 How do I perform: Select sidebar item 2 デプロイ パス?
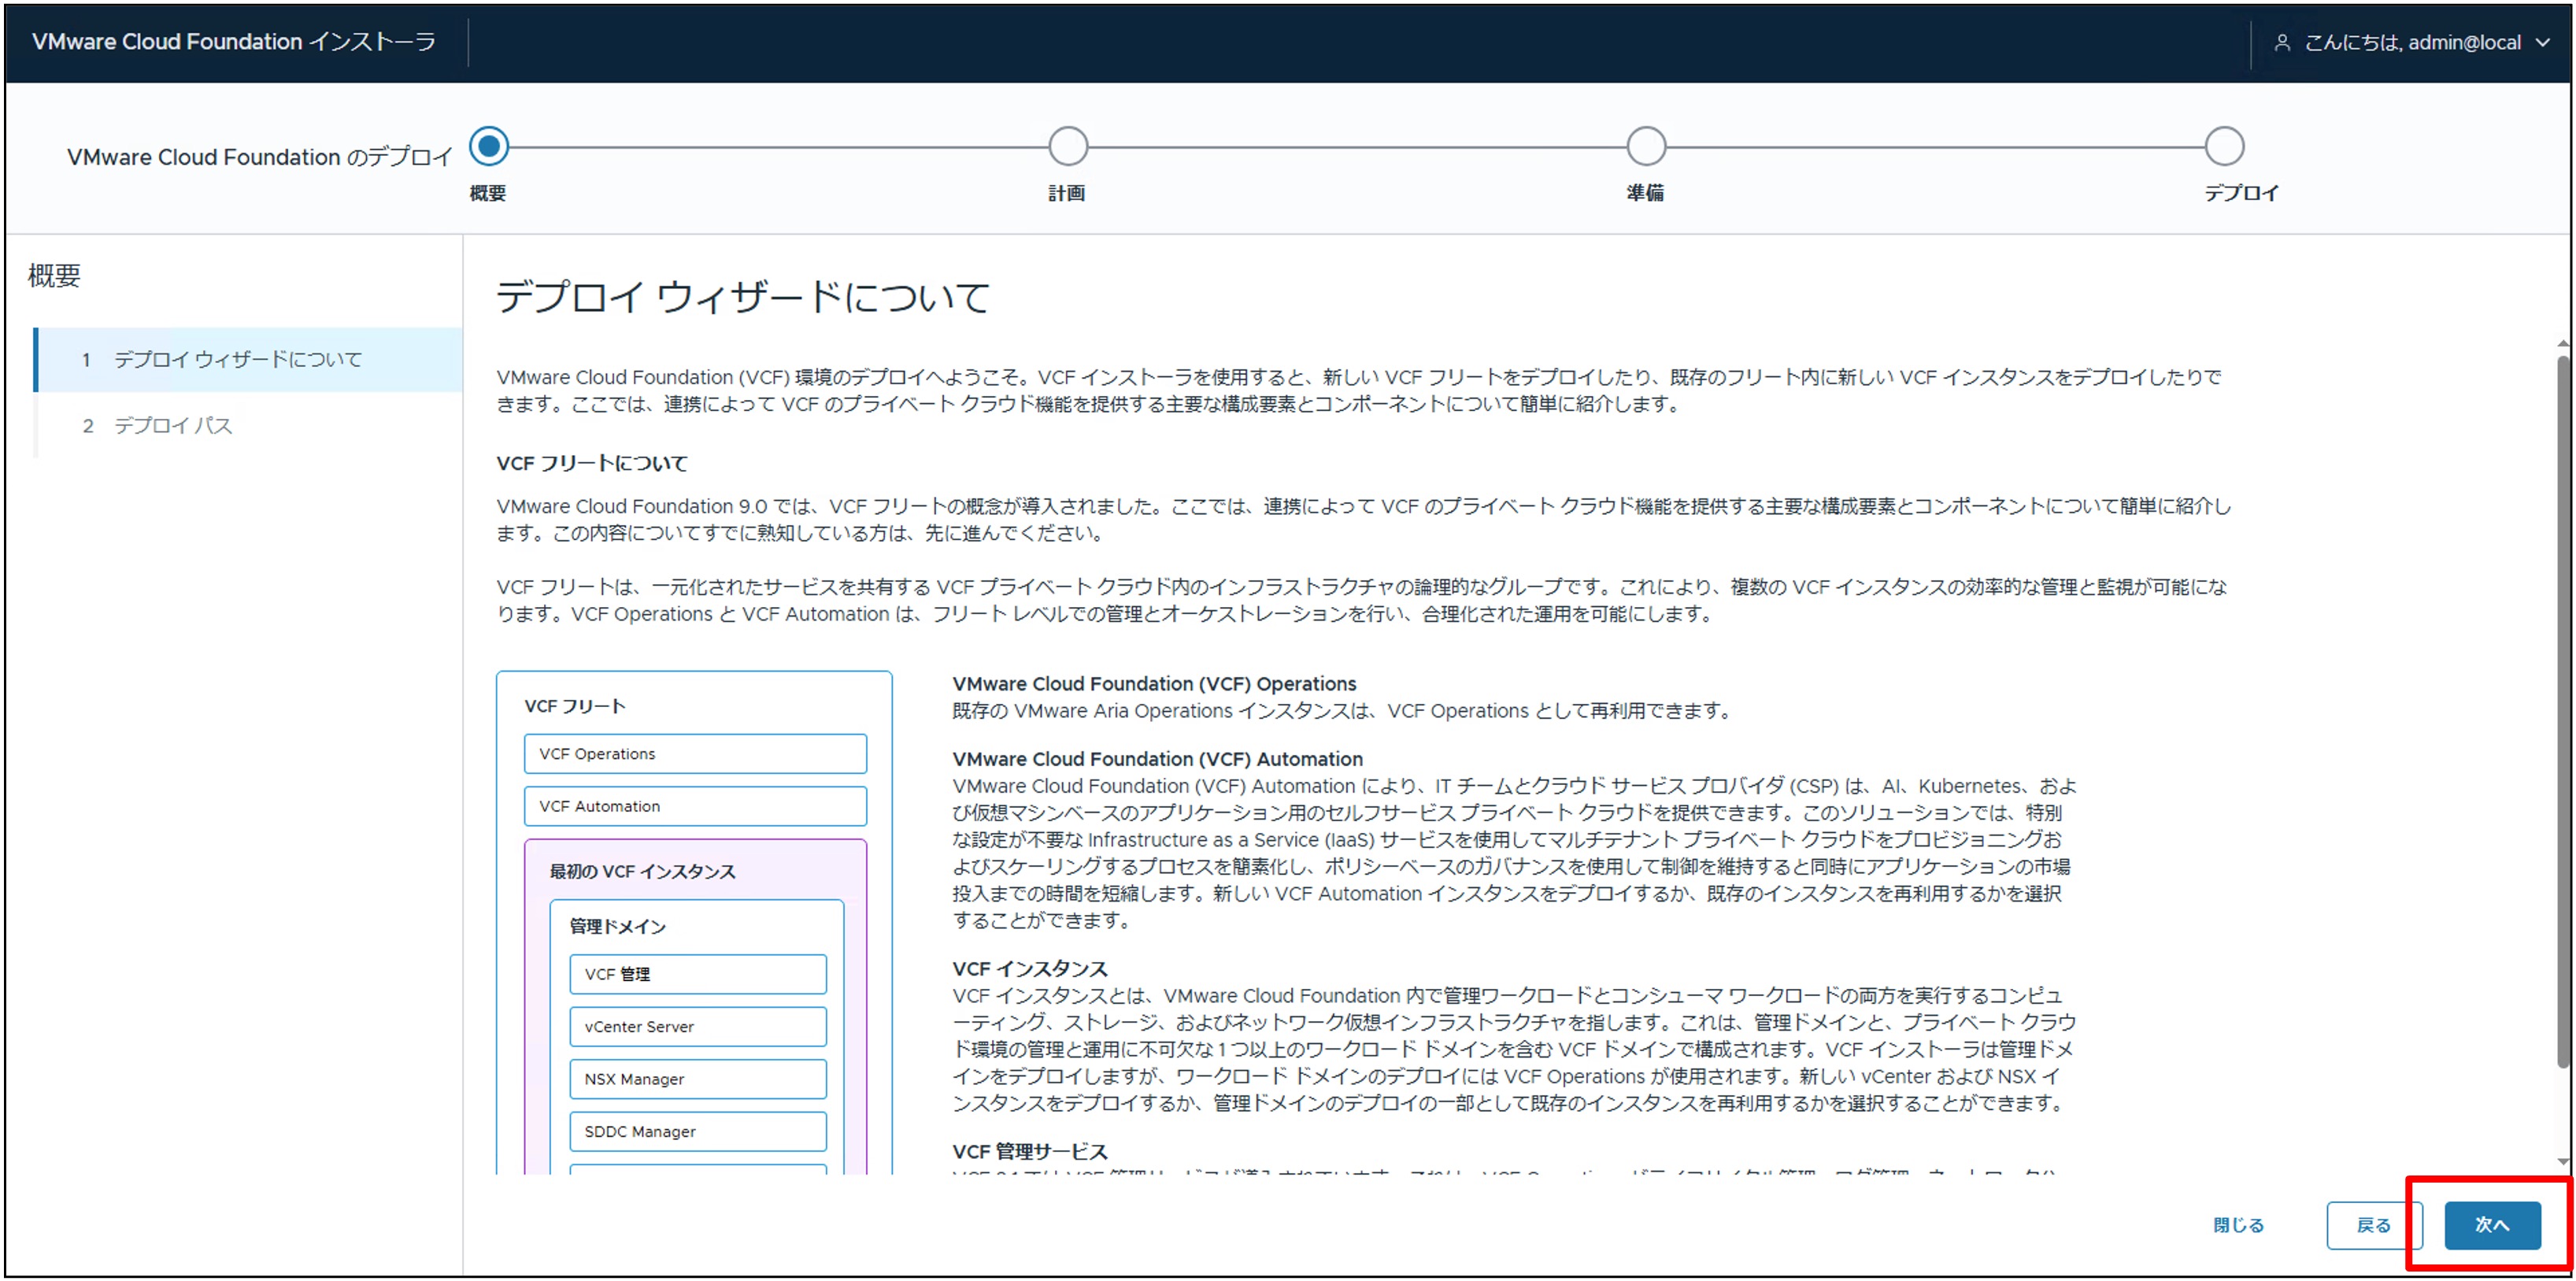(x=248, y=426)
